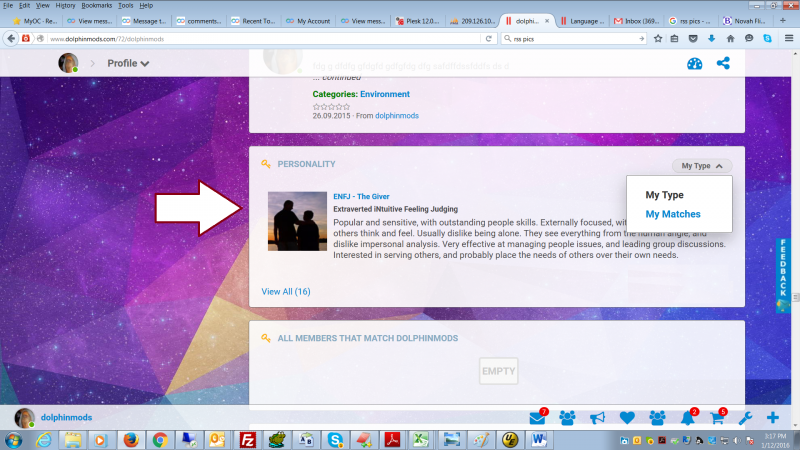Expand the Profile dropdown menu

128,64
